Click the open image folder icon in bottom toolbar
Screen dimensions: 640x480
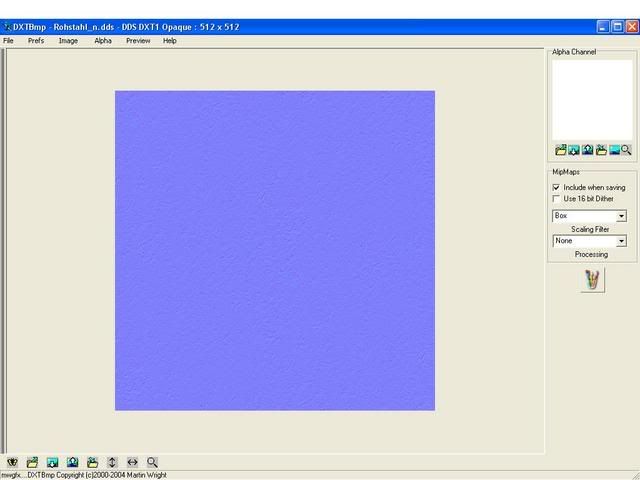tap(32, 462)
